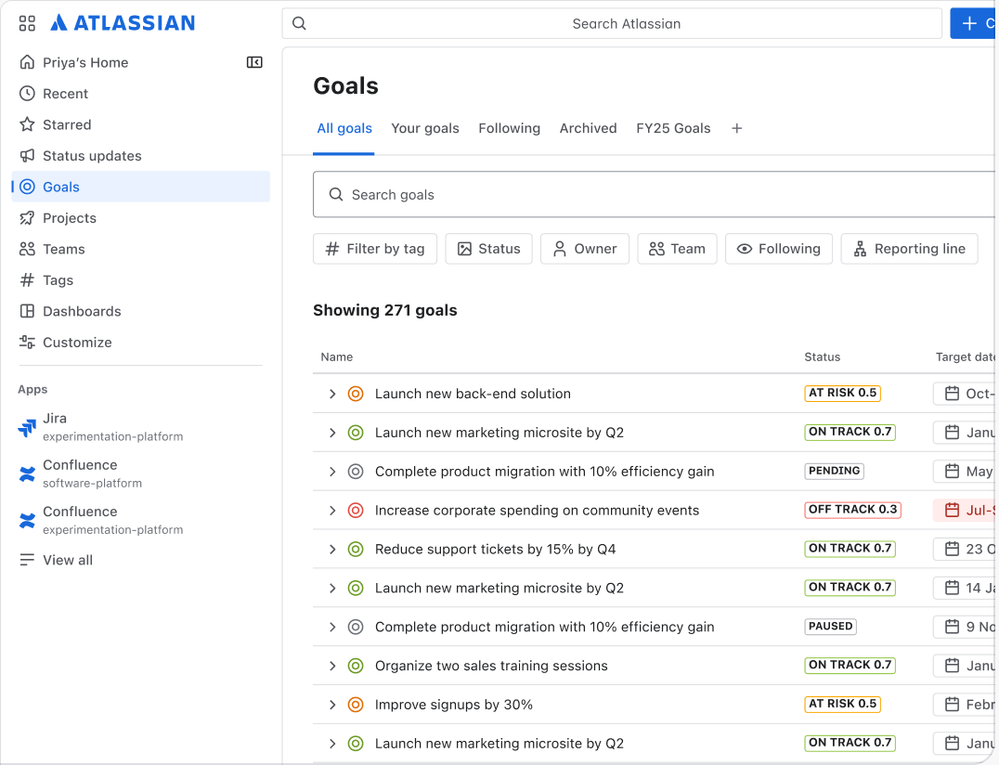Open goal Reduce support tickets by 15% by Q4
The image size is (999, 765).
(495, 549)
